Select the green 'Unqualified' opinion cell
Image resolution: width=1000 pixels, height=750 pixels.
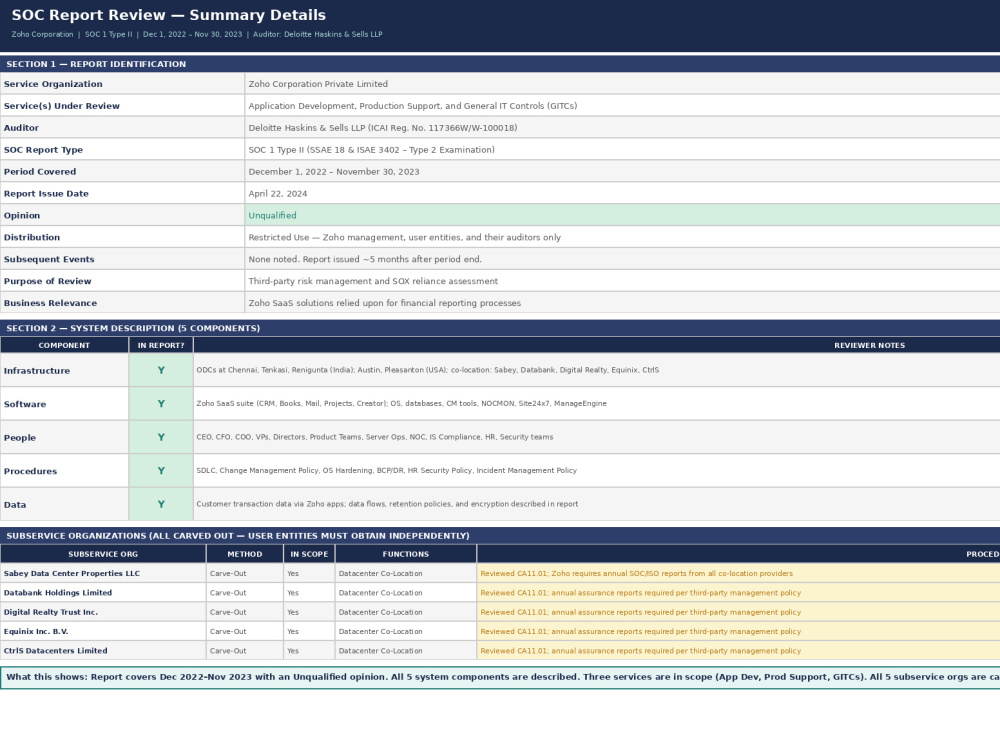622,216
